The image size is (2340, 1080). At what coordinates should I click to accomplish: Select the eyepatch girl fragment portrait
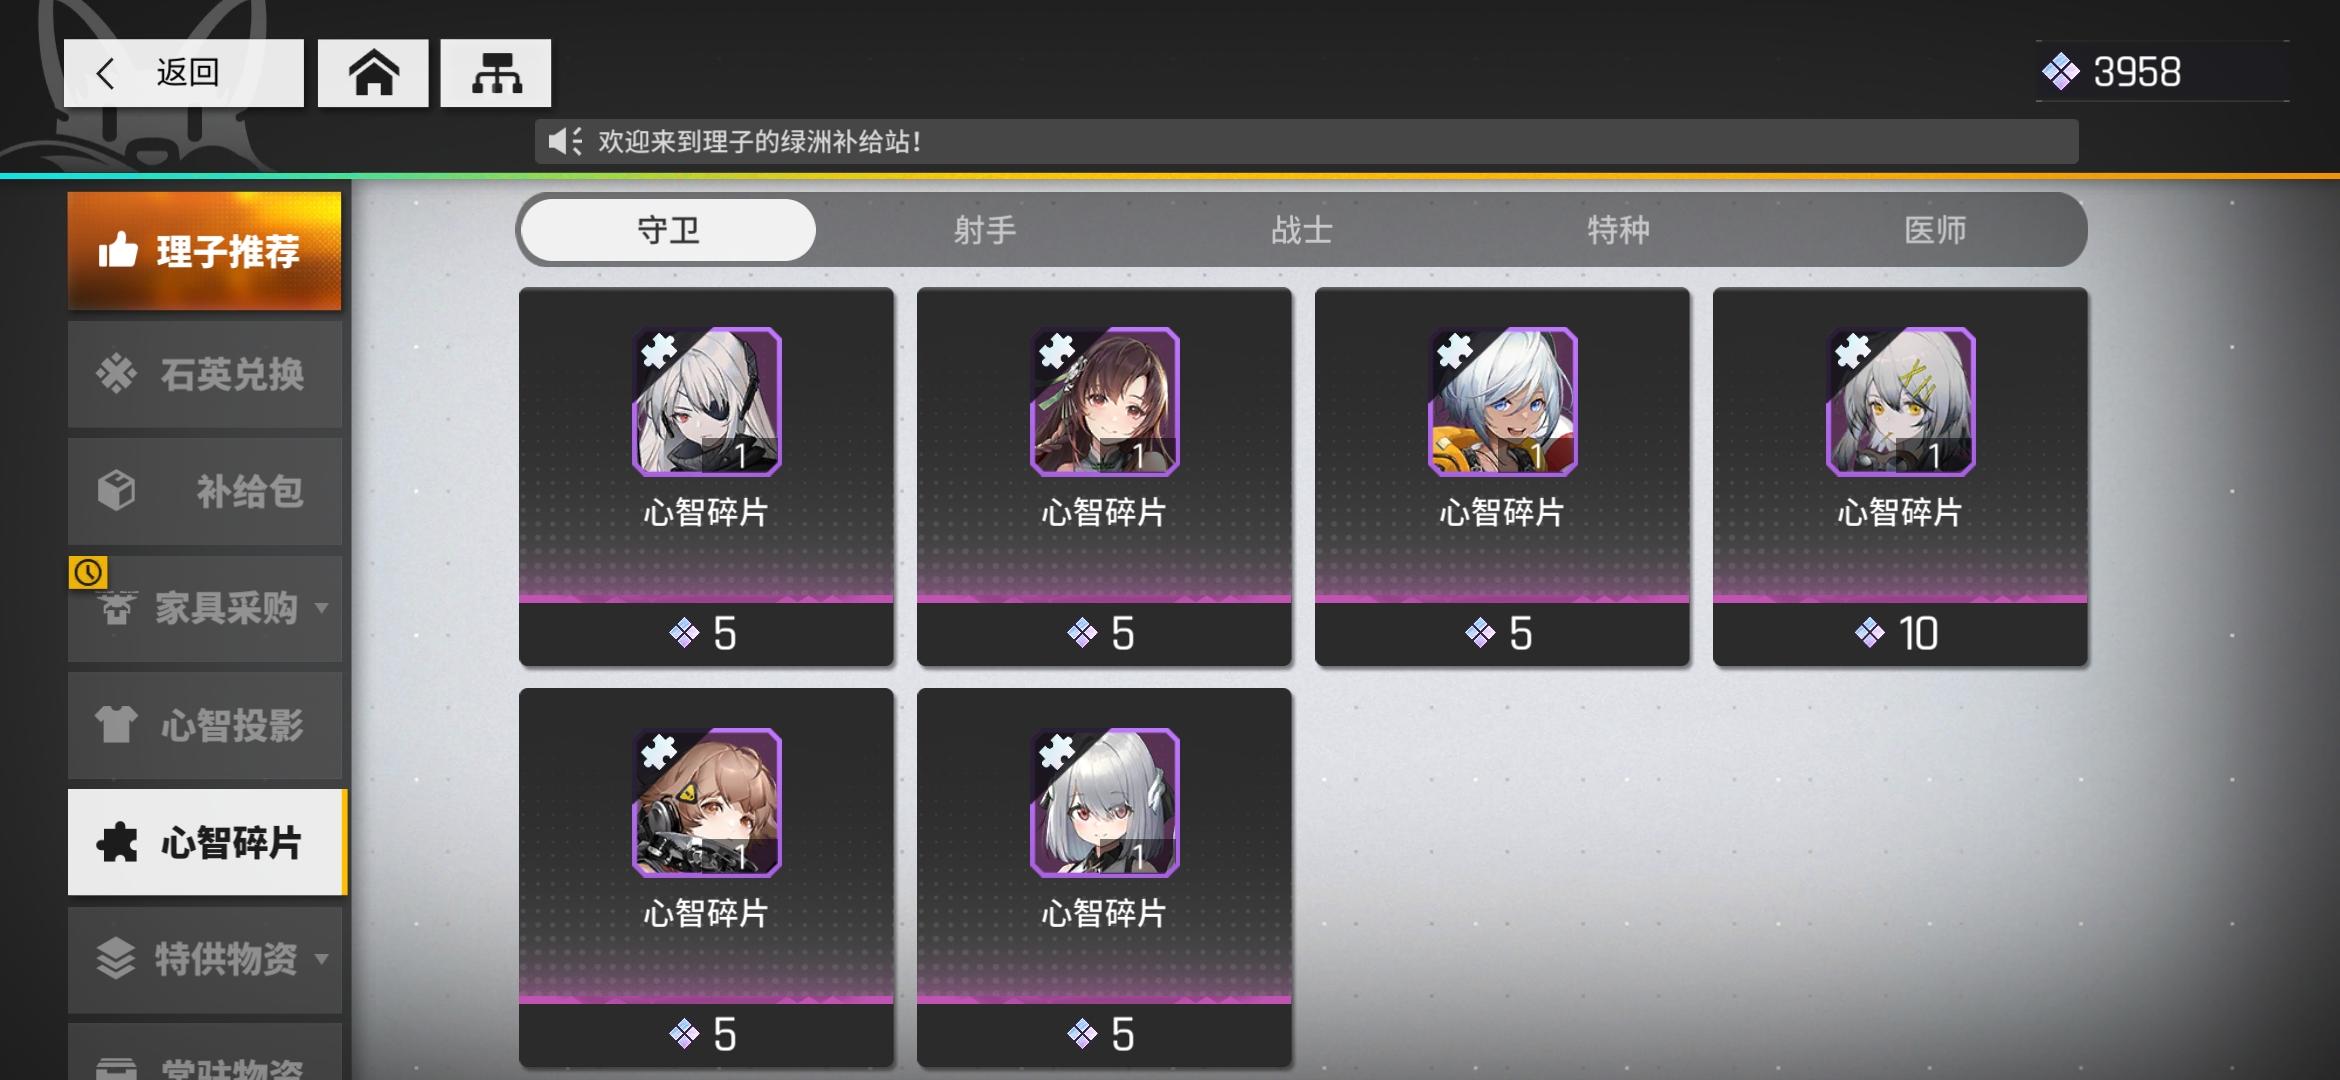point(706,401)
